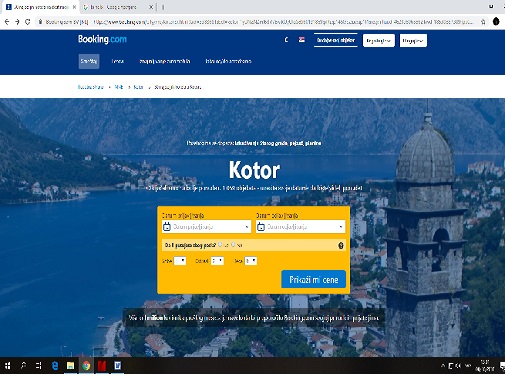Open Task View on the taskbar
The height and width of the screenshot is (375, 505).
coord(39,366)
